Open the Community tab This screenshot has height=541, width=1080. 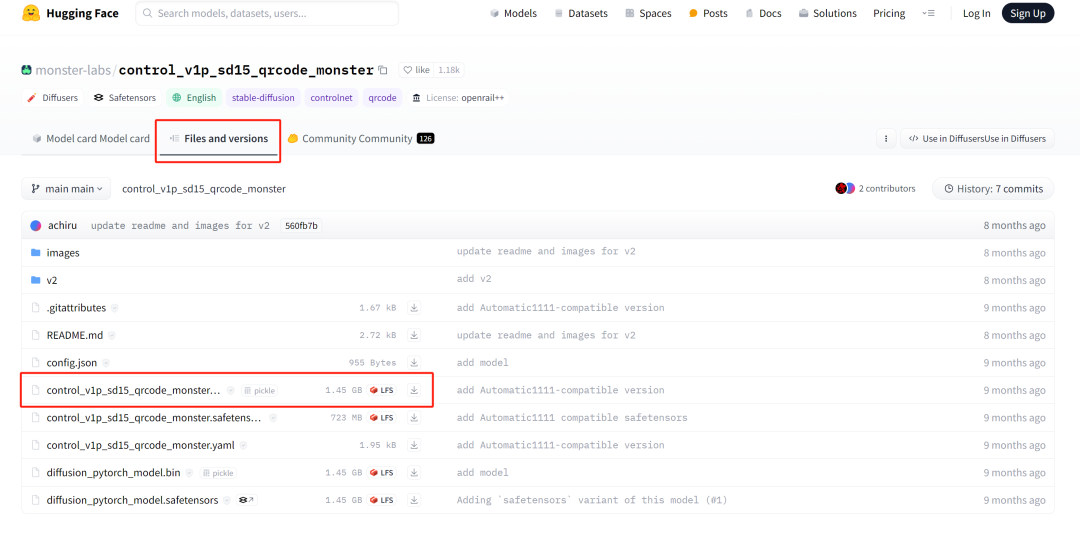tap(360, 139)
